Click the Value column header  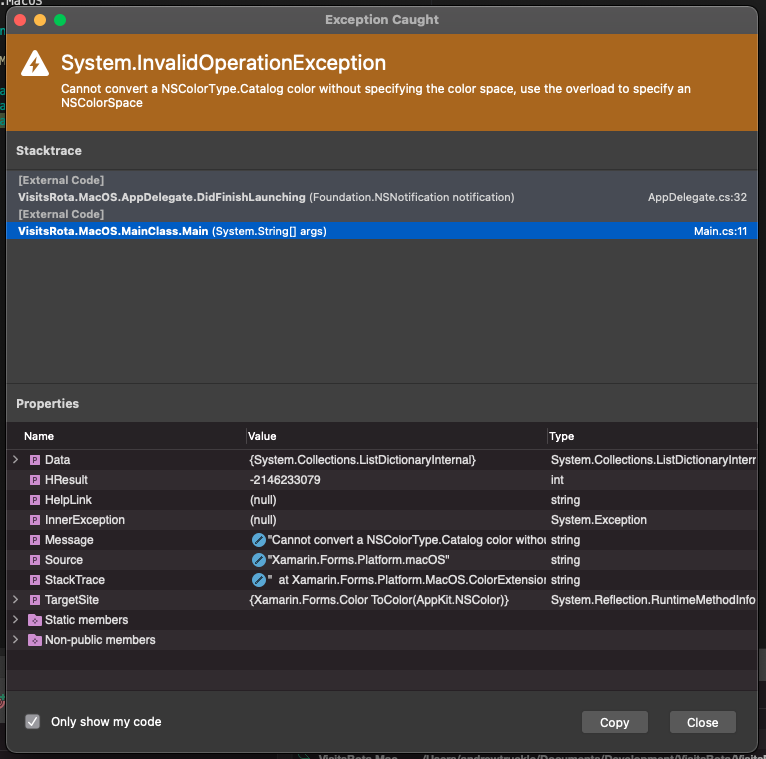tap(263, 436)
